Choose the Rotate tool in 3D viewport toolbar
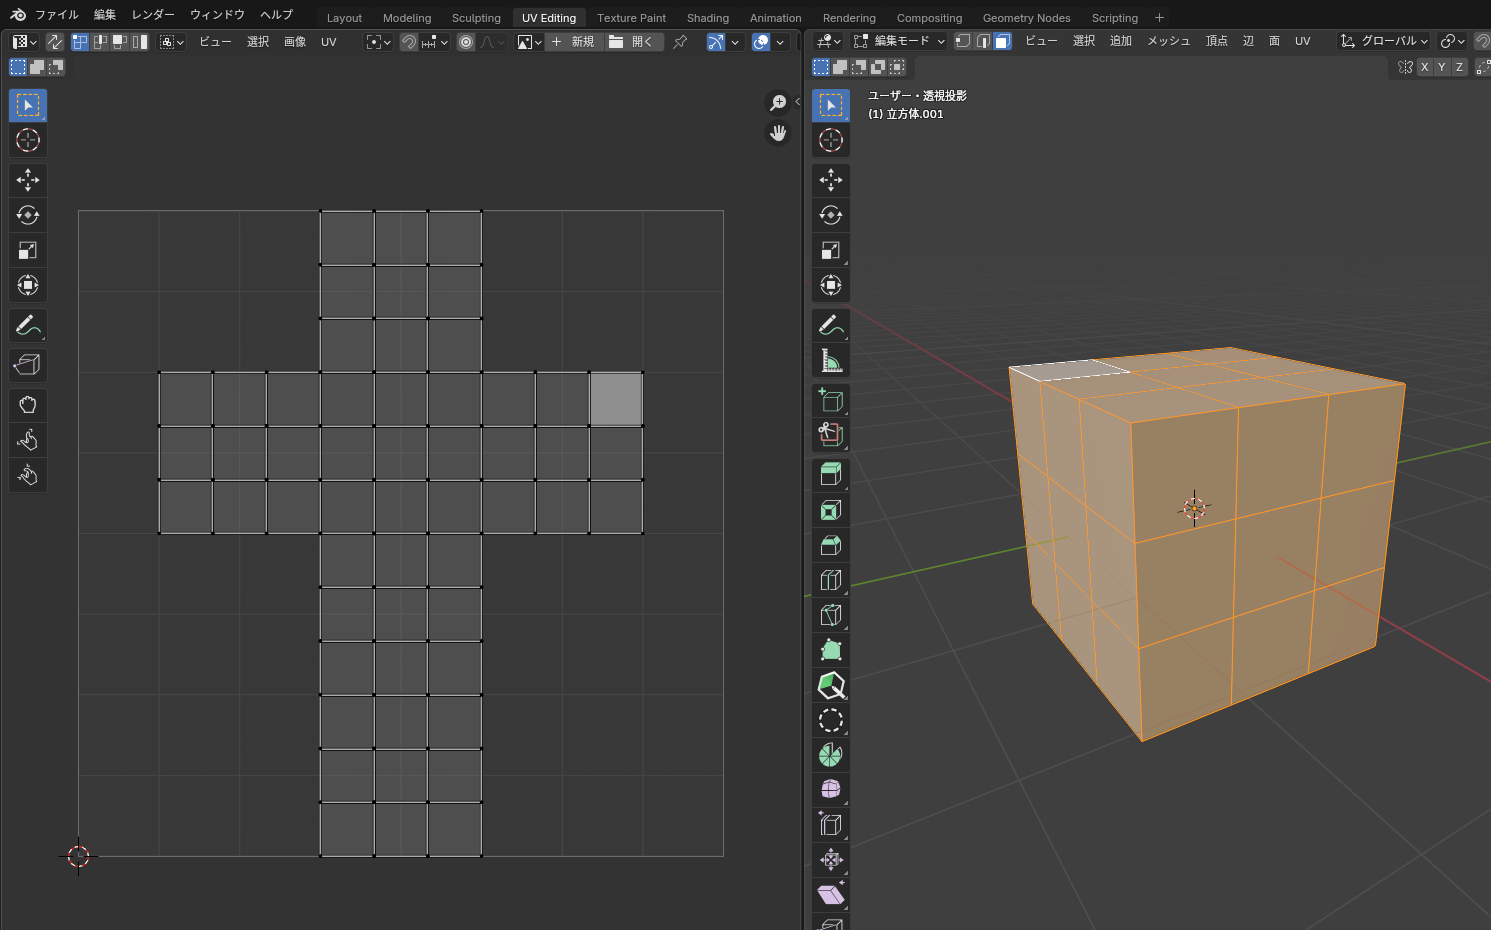Screen dimensions: 1491x930 [831, 215]
